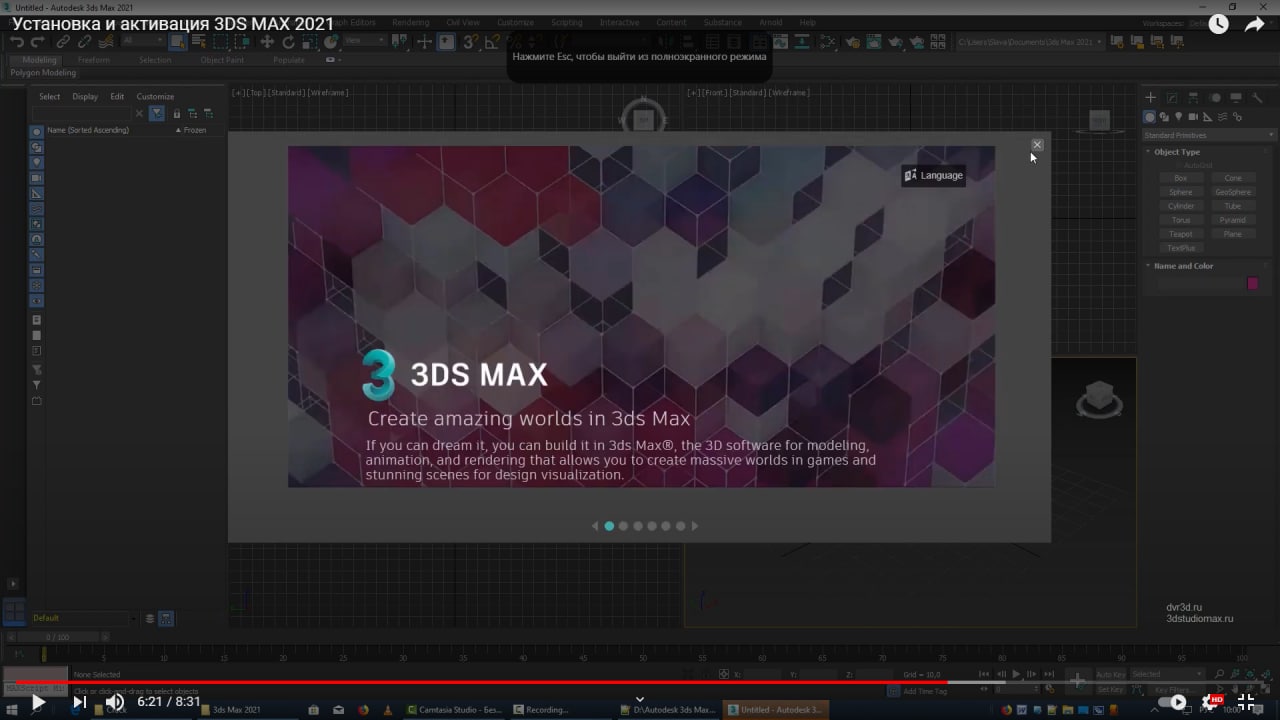Create a Box primitive
Image resolution: width=1280 pixels, height=720 pixels.
pos(1181,178)
